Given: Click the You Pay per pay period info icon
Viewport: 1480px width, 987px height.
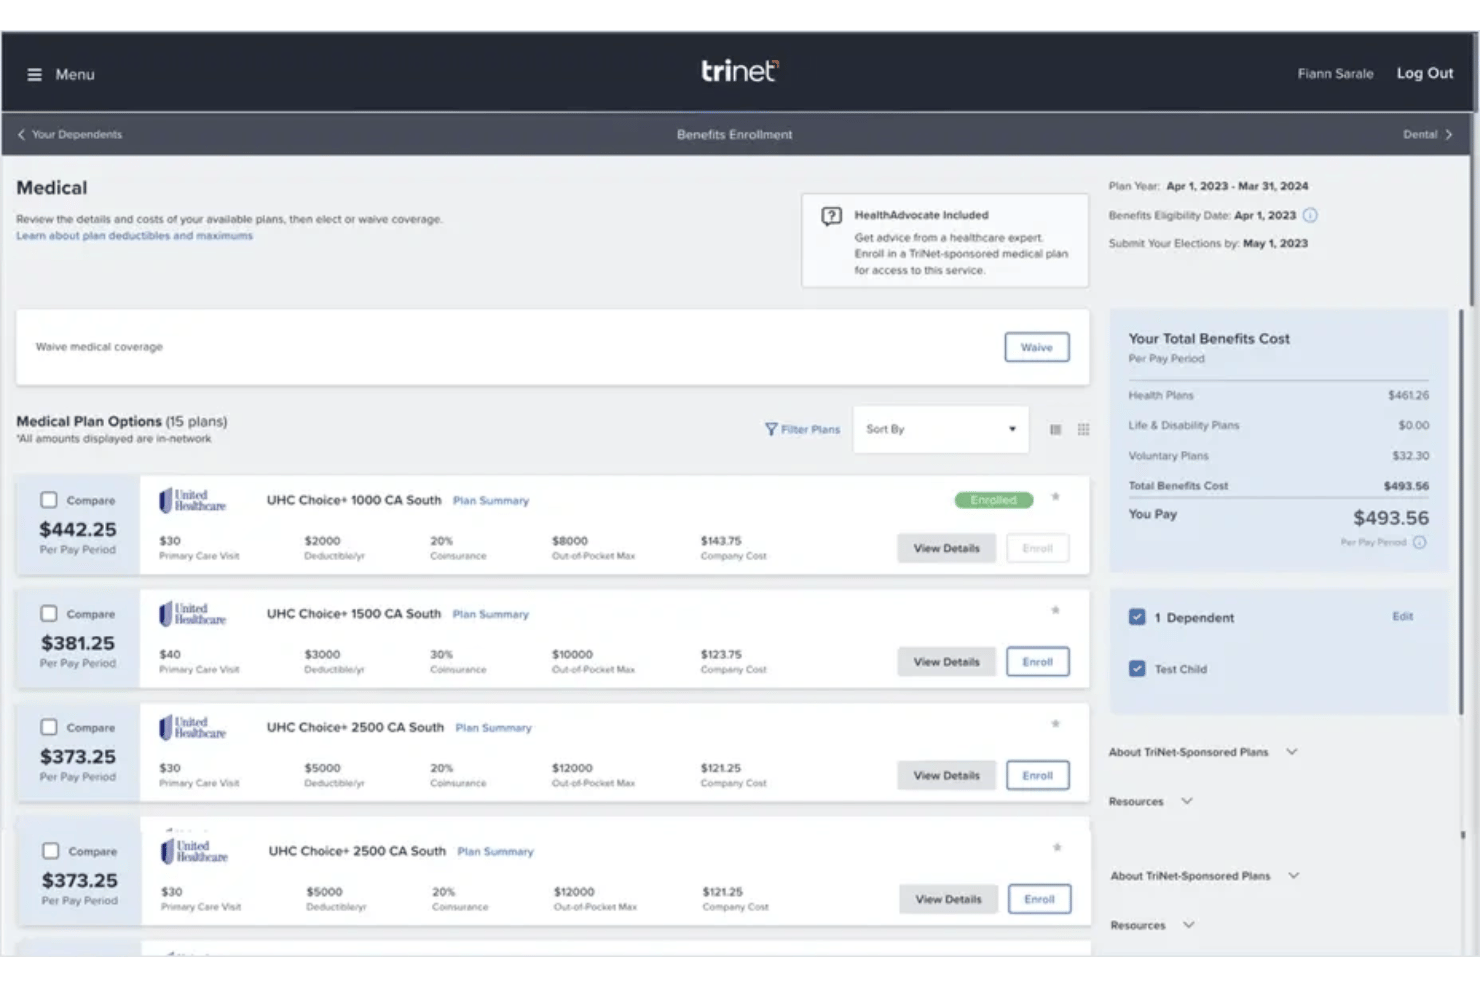Looking at the screenshot, I should pyautogui.click(x=1420, y=542).
